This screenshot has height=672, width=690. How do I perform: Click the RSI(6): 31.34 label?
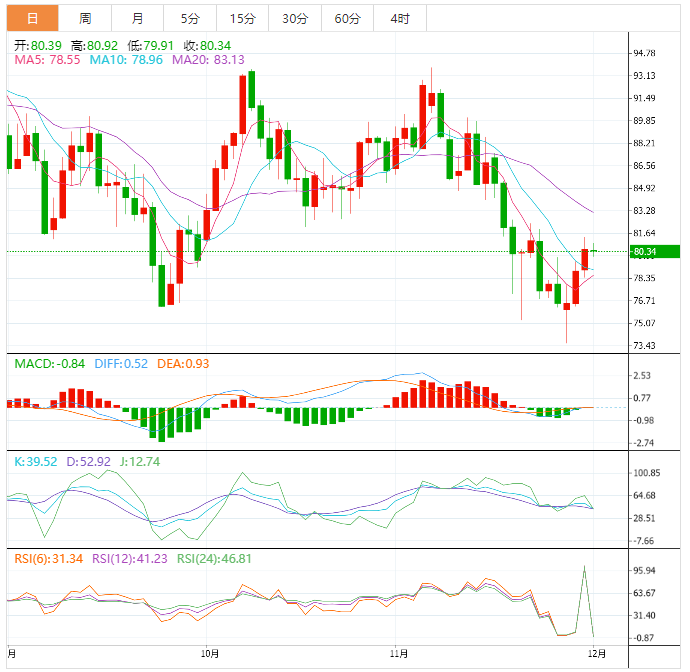pyautogui.click(x=49, y=559)
